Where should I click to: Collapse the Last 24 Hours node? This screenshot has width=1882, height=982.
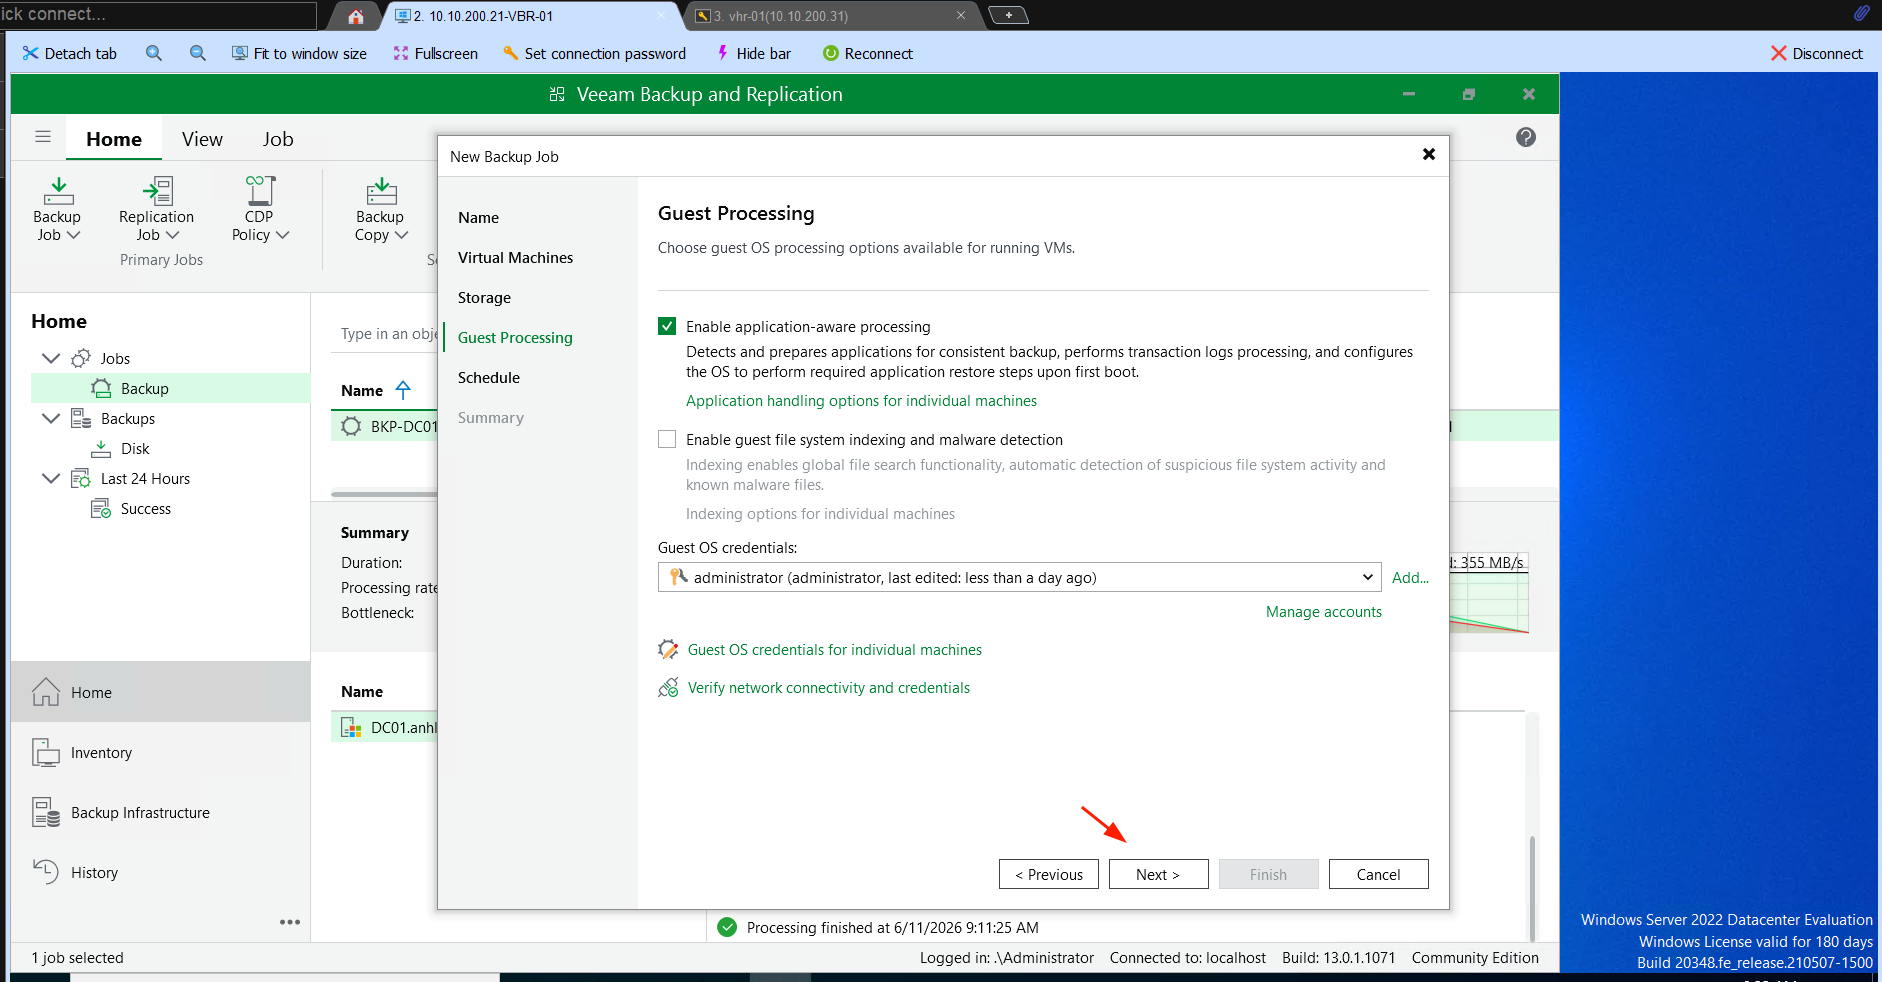coord(51,478)
